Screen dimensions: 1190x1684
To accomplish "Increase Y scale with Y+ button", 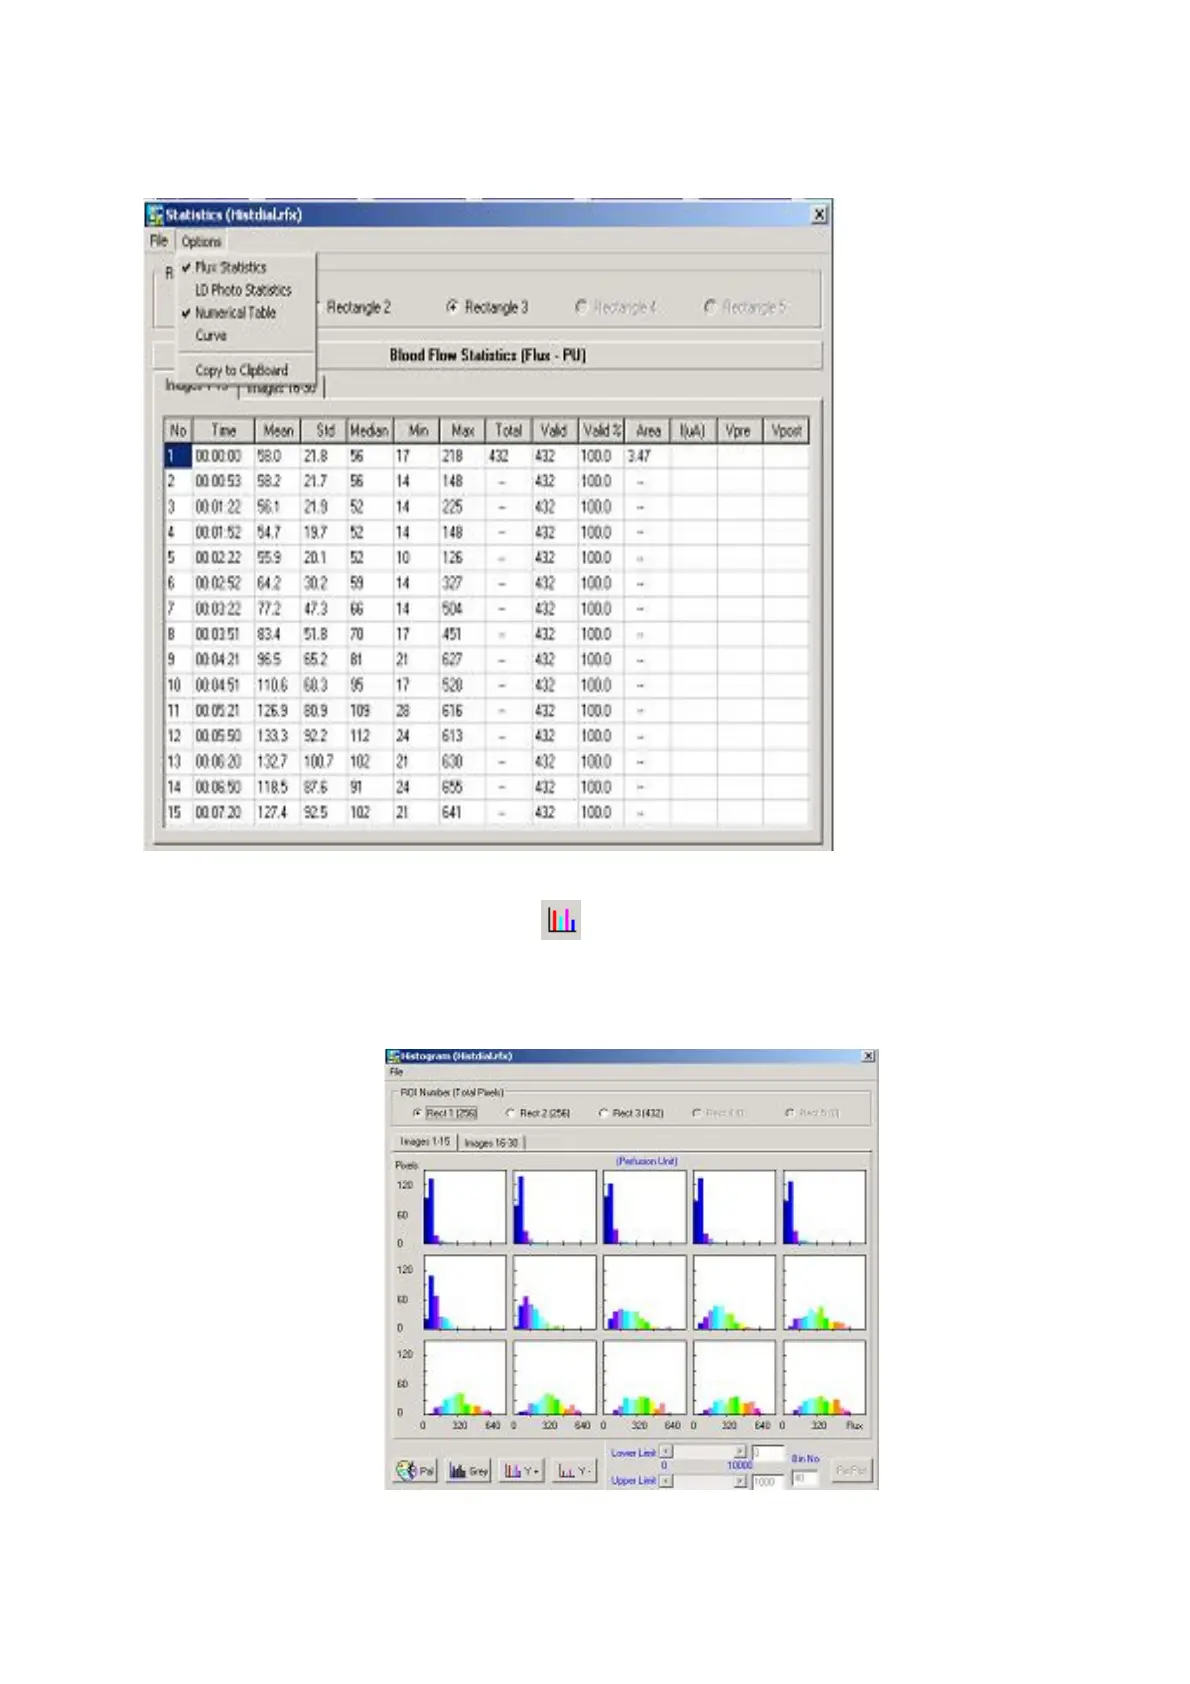I will [521, 1470].
